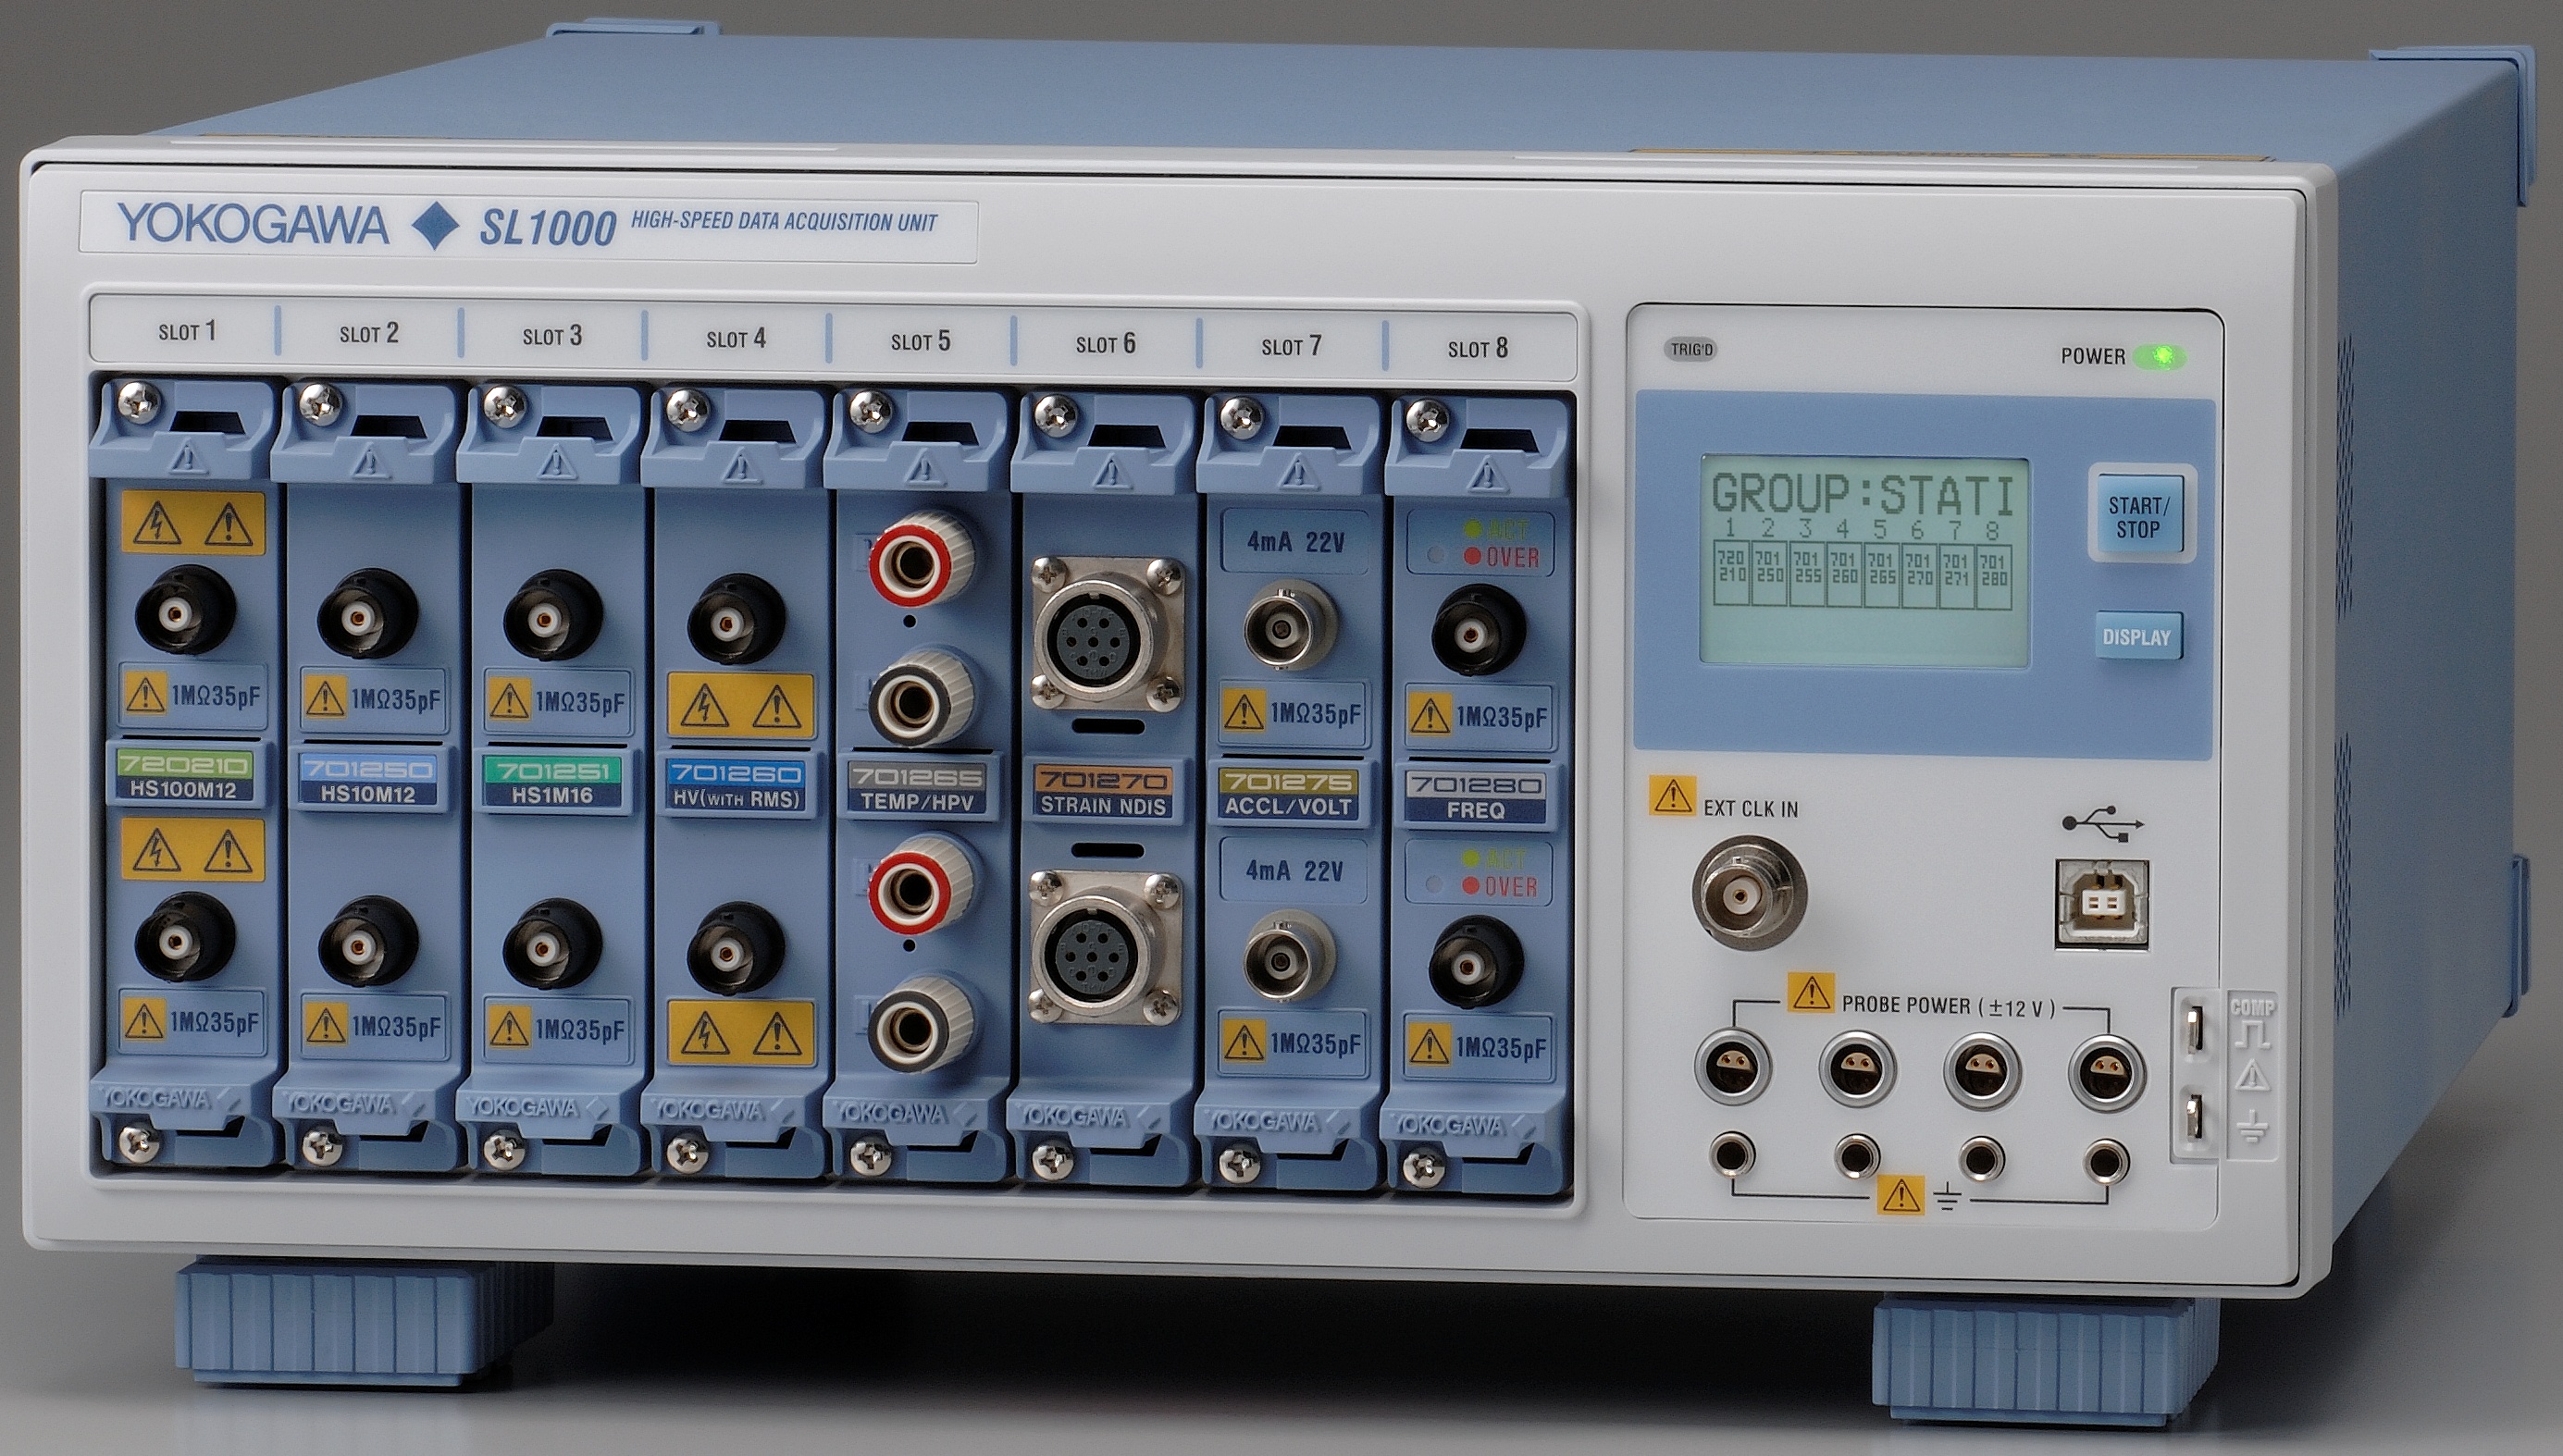Click the USB type-B port

point(2102,904)
